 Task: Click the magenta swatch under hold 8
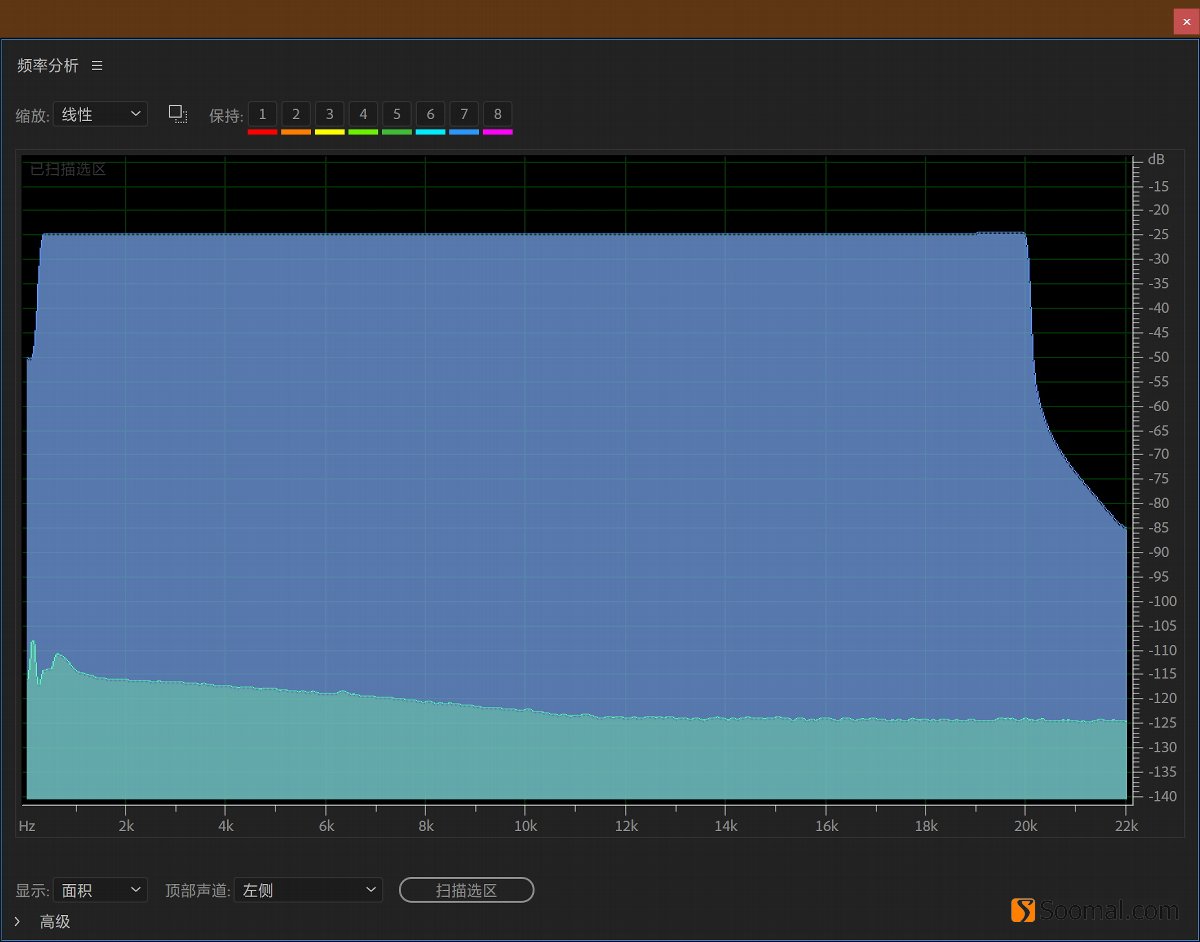(x=497, y=130)
